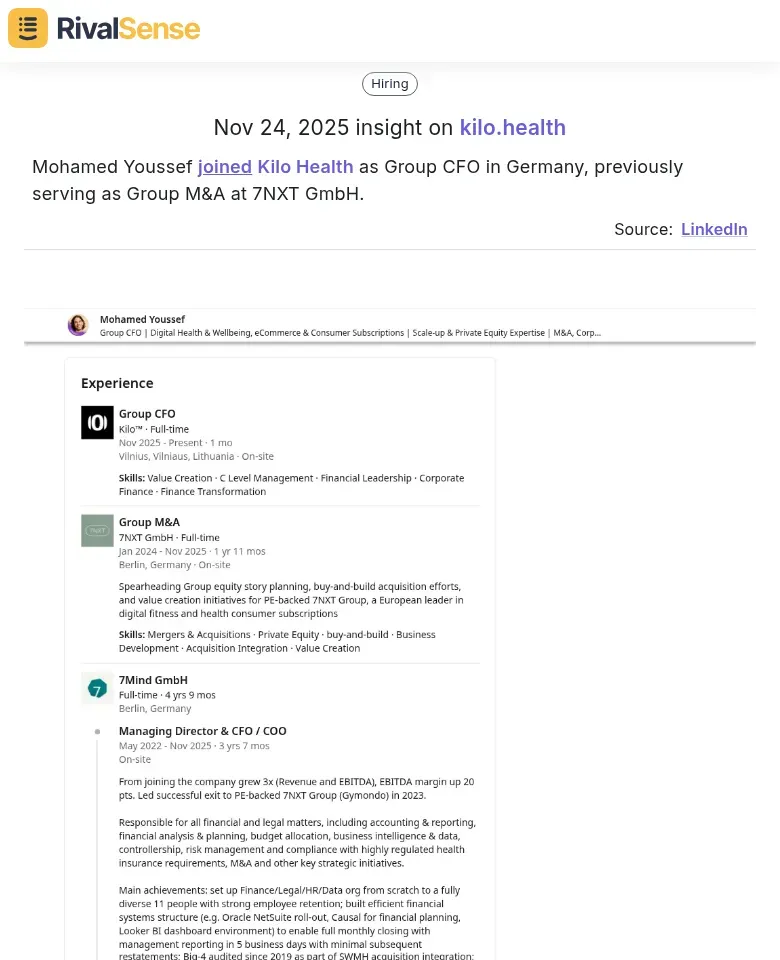
Task: Click the RivalSense logo icon
Action: click(x=27, y=28)
